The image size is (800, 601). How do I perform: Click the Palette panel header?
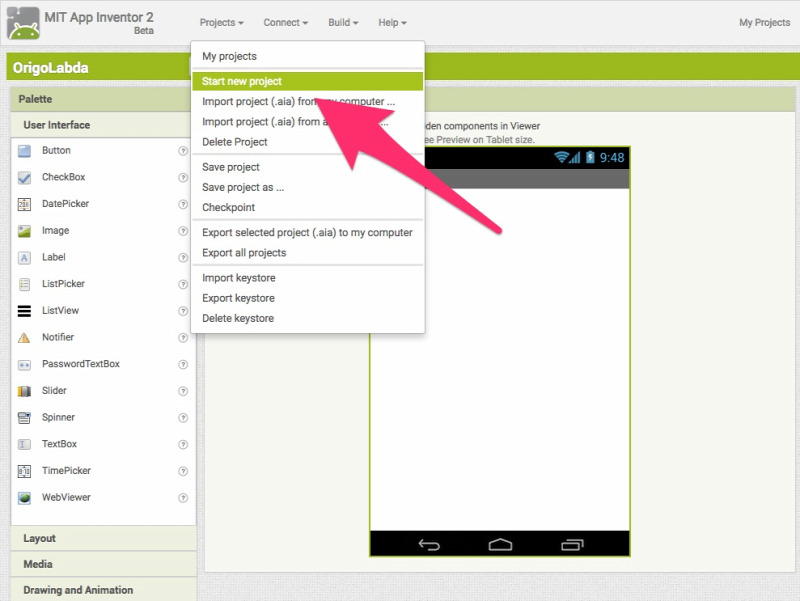[x=103, y=99]
